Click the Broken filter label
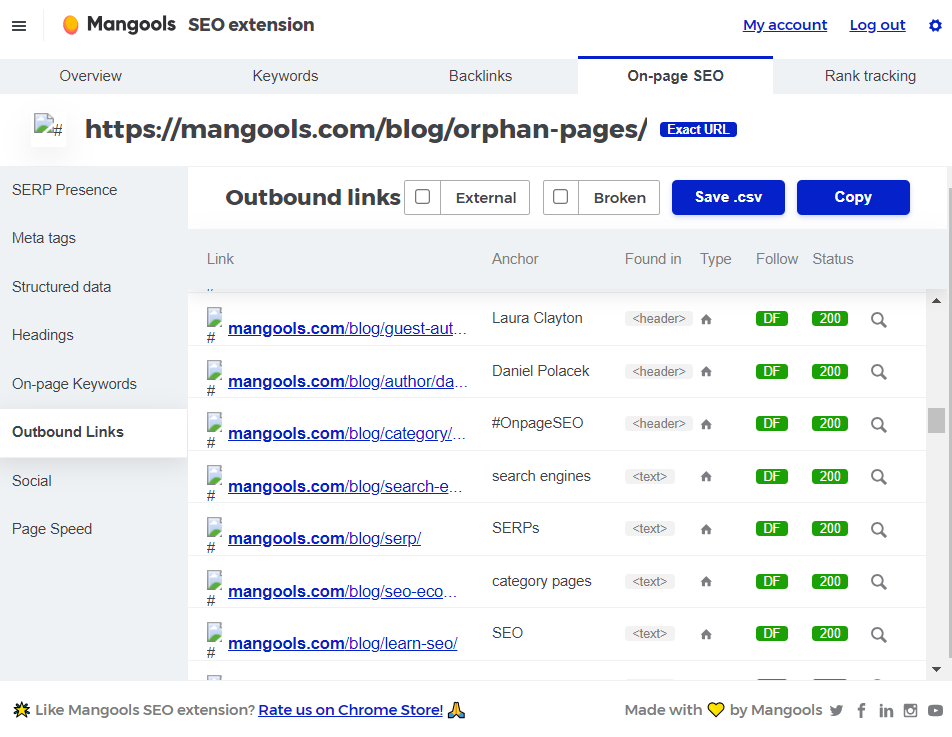This screenshot has height=737, width=952. tap(619, 198)
